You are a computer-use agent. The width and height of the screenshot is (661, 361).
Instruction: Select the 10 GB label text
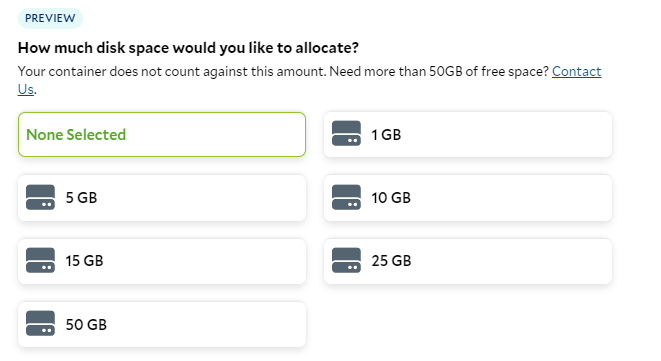pos(391,198)
